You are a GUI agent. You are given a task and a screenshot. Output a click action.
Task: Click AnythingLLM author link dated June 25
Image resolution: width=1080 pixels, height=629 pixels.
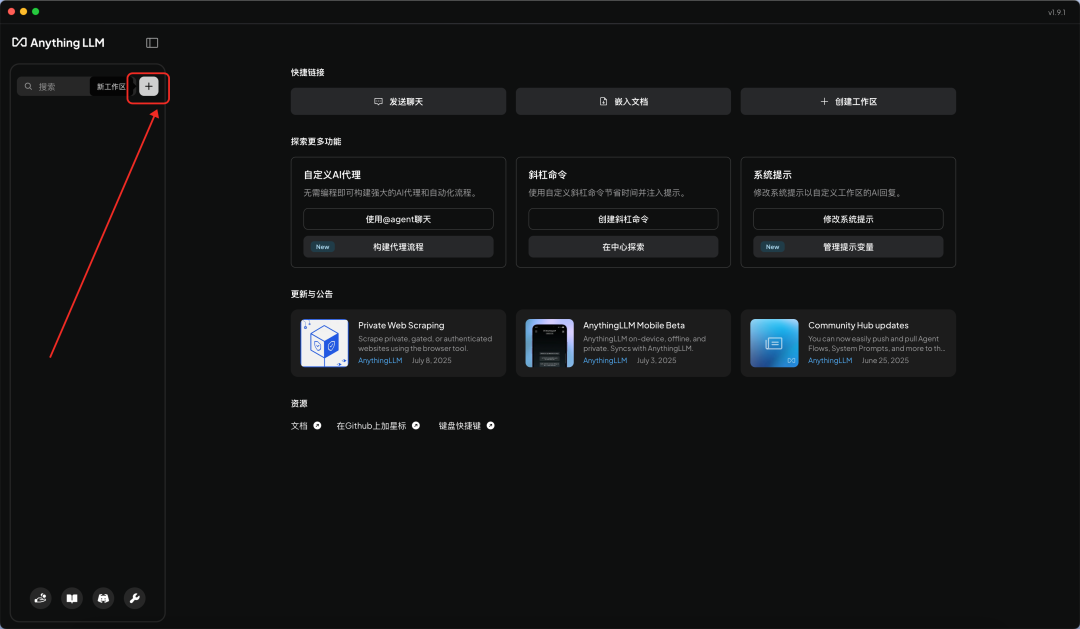point(830,360)
